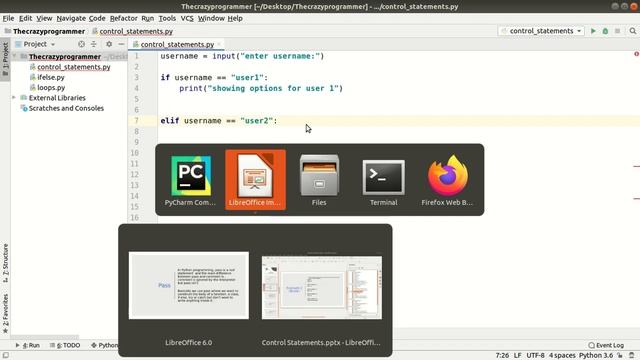Select Scratches and Consoles item
The height and width of the screenshot is (360, 640).
tap(66, 108)
